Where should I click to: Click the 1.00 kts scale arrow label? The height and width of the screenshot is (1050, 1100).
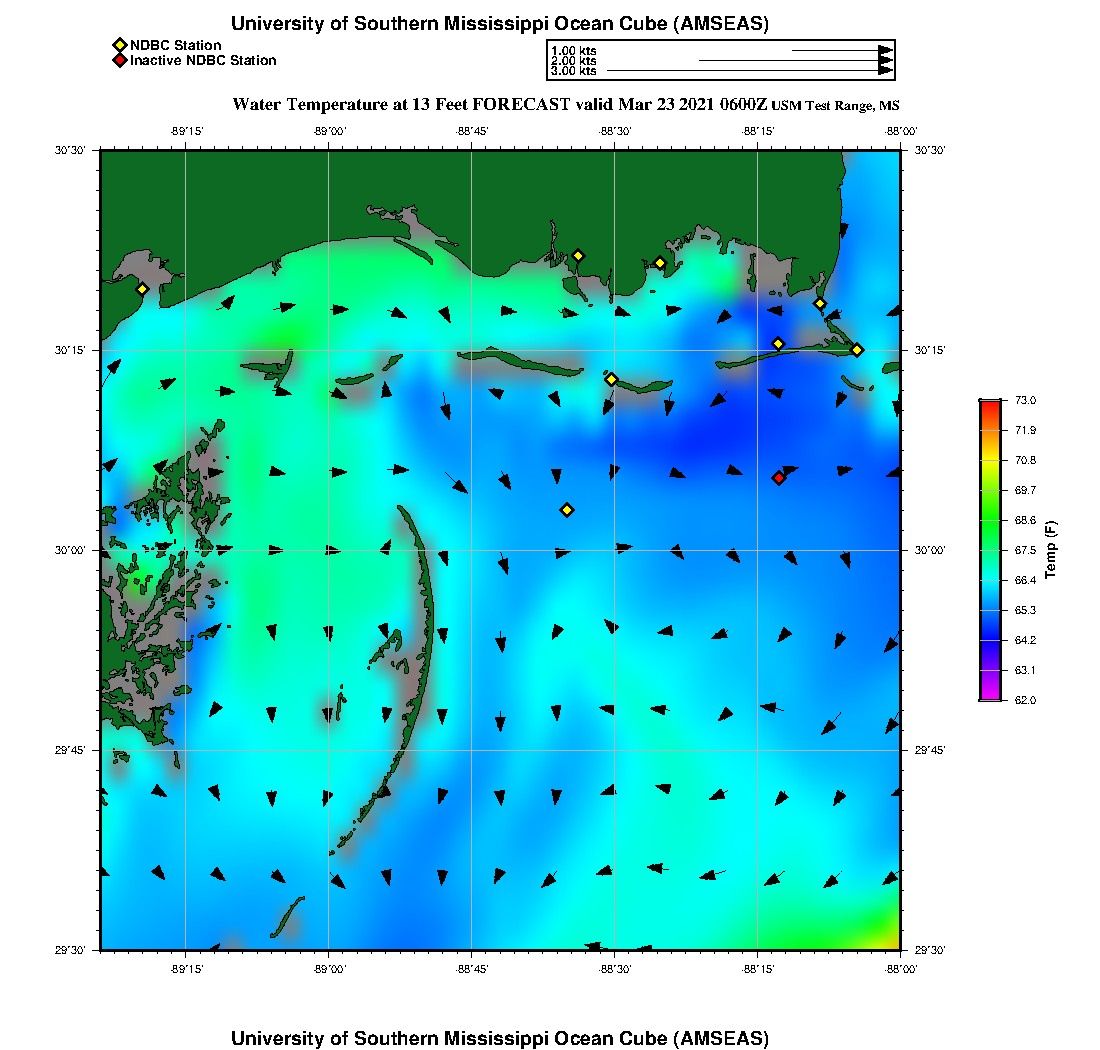click(x=573, y=50)
